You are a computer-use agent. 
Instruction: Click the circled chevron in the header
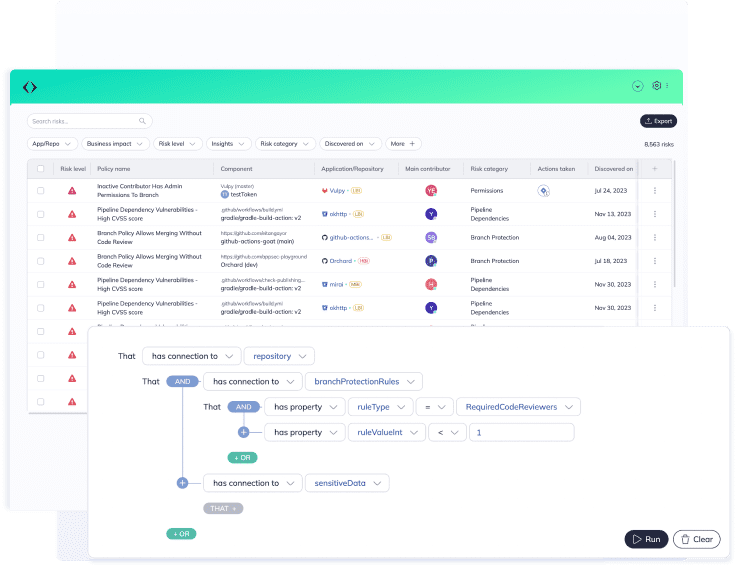[637, 86]
